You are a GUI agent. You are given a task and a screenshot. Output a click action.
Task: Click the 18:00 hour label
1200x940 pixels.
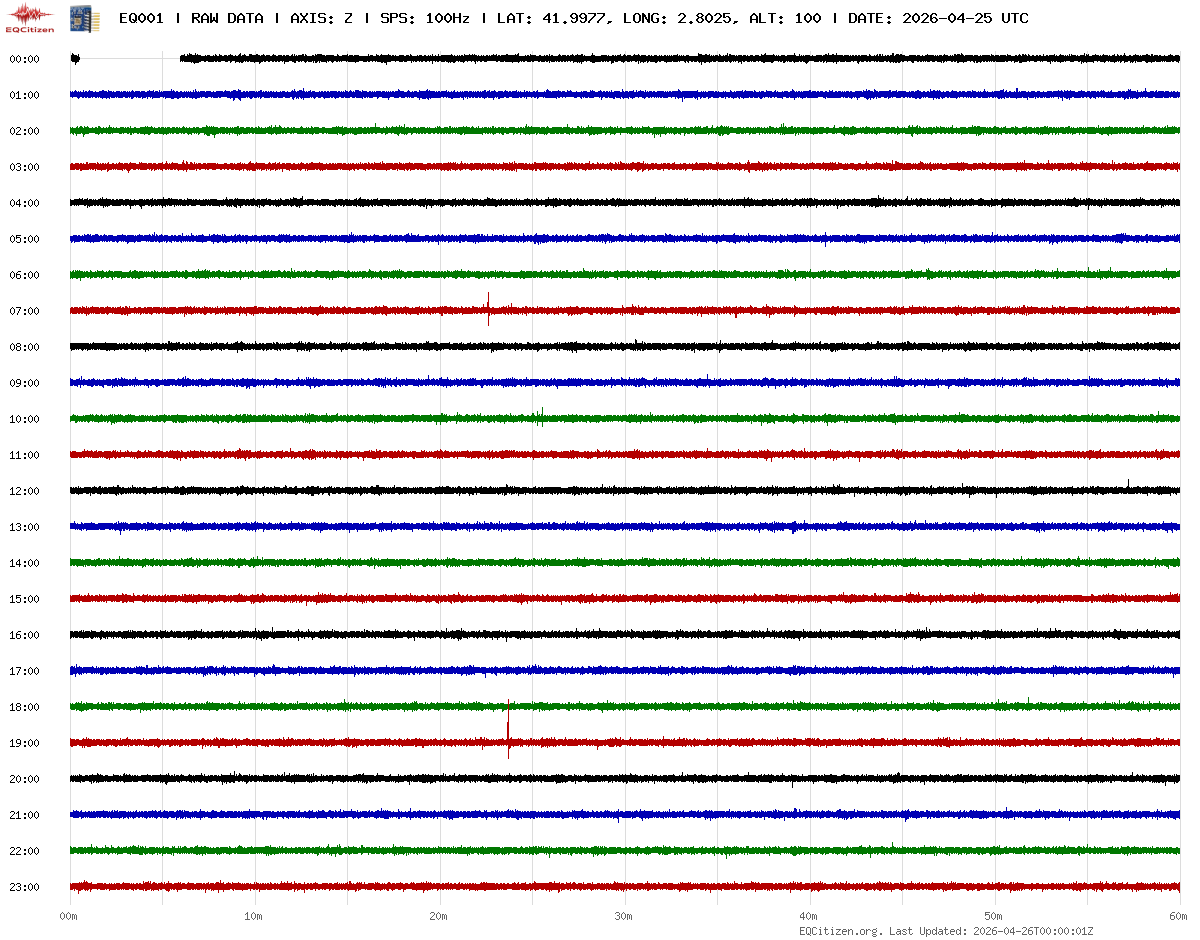point(24,707)
